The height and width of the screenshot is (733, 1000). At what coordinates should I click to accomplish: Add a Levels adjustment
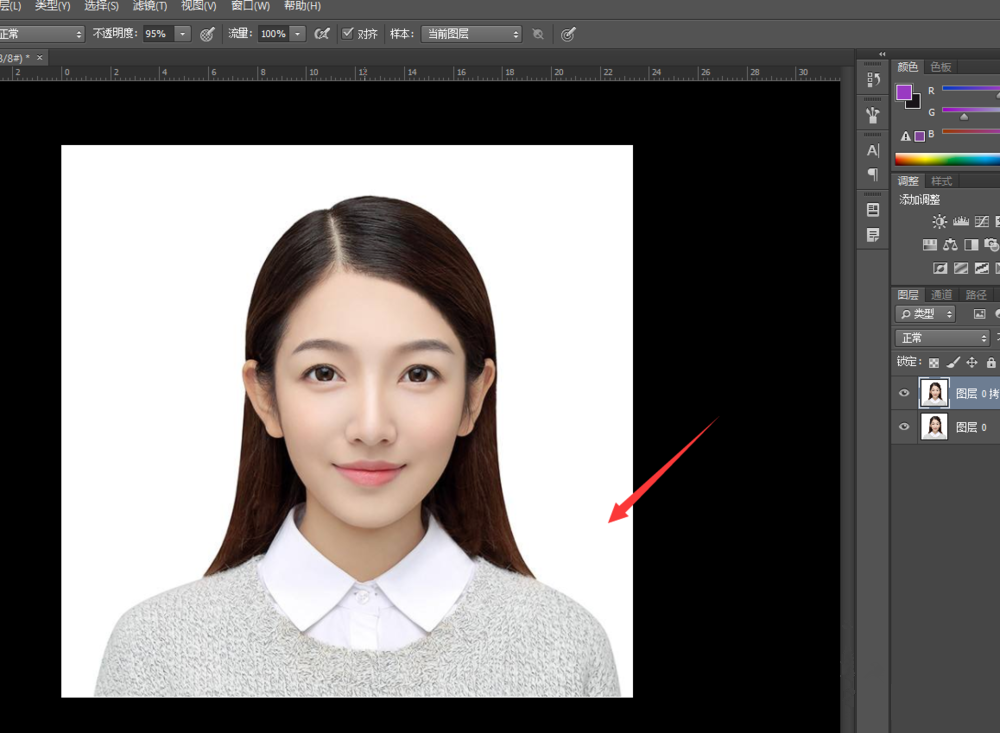(x=961, y=222)
